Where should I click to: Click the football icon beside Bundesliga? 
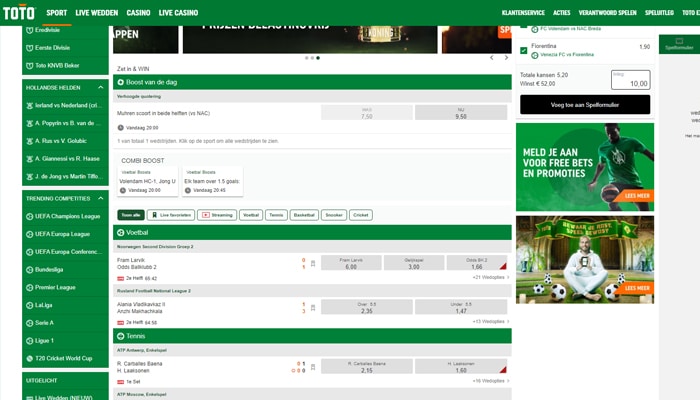click(x=29, y=270)
